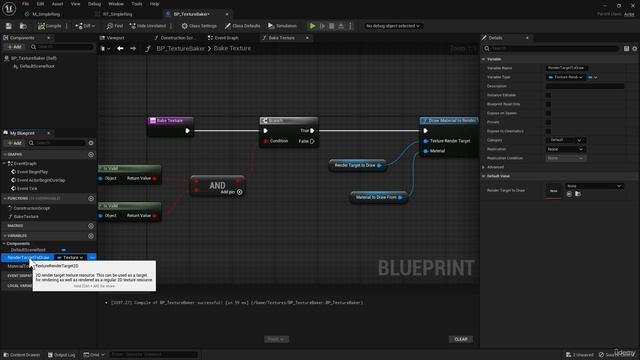Image resolution: width=640 pixels, height=360 pixels.
Task: Select Event BeginPlay in graph list
Action: tap(32, 172)
